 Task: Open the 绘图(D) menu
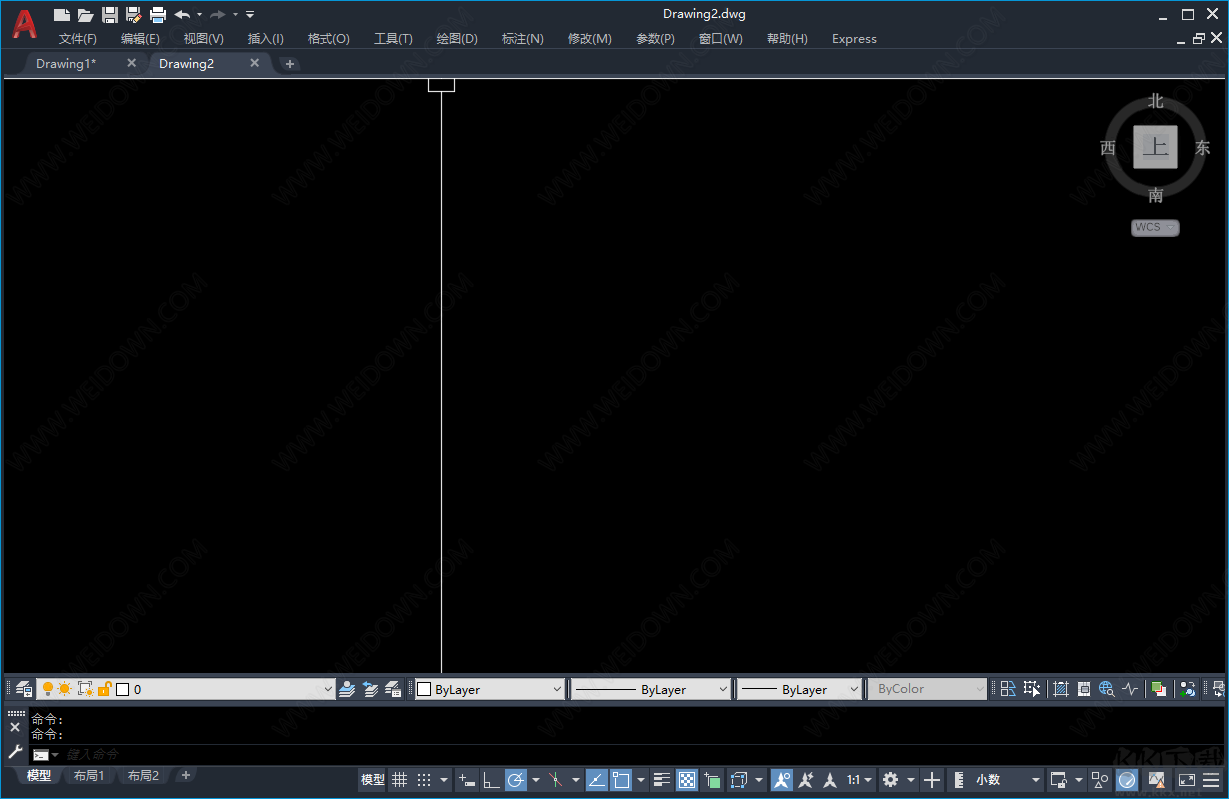pos(457,38)
